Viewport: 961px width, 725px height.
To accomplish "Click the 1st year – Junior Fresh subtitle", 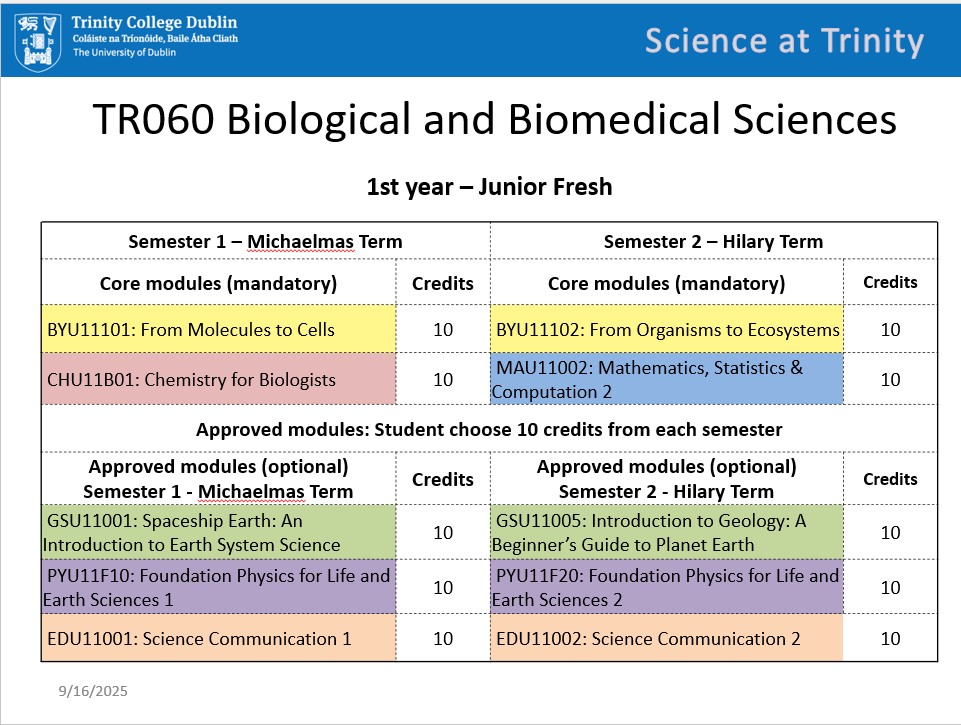I will pos(489,186).
